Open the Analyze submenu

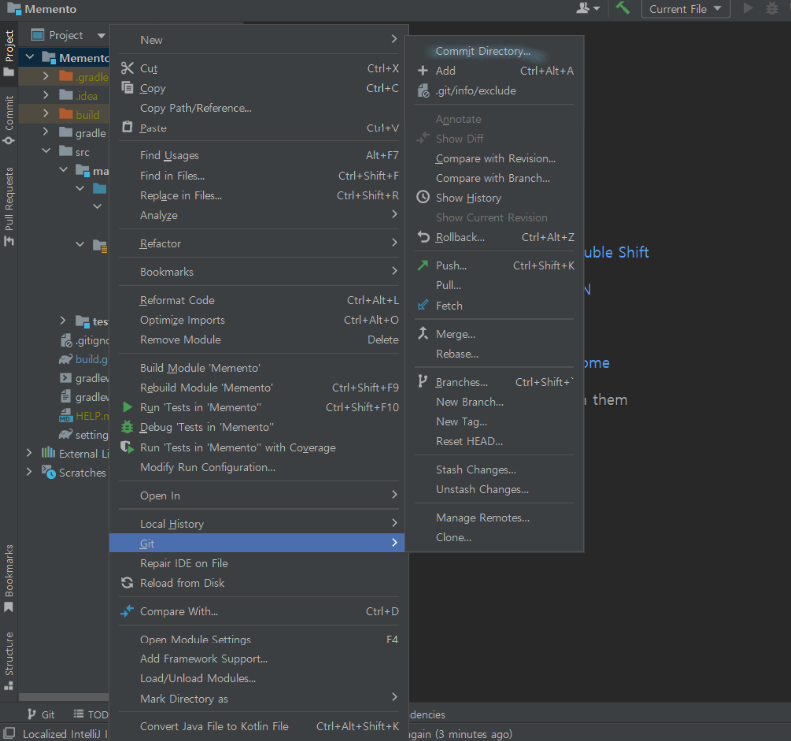pos(257,215)
